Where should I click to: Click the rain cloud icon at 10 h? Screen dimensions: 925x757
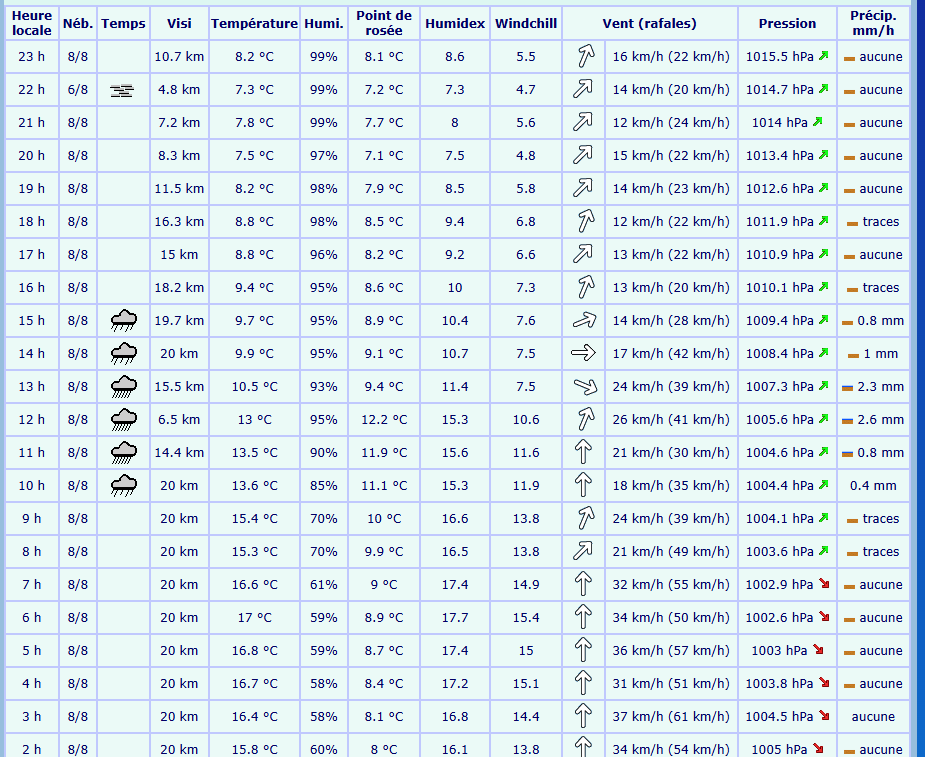click(x=124, y=485)
